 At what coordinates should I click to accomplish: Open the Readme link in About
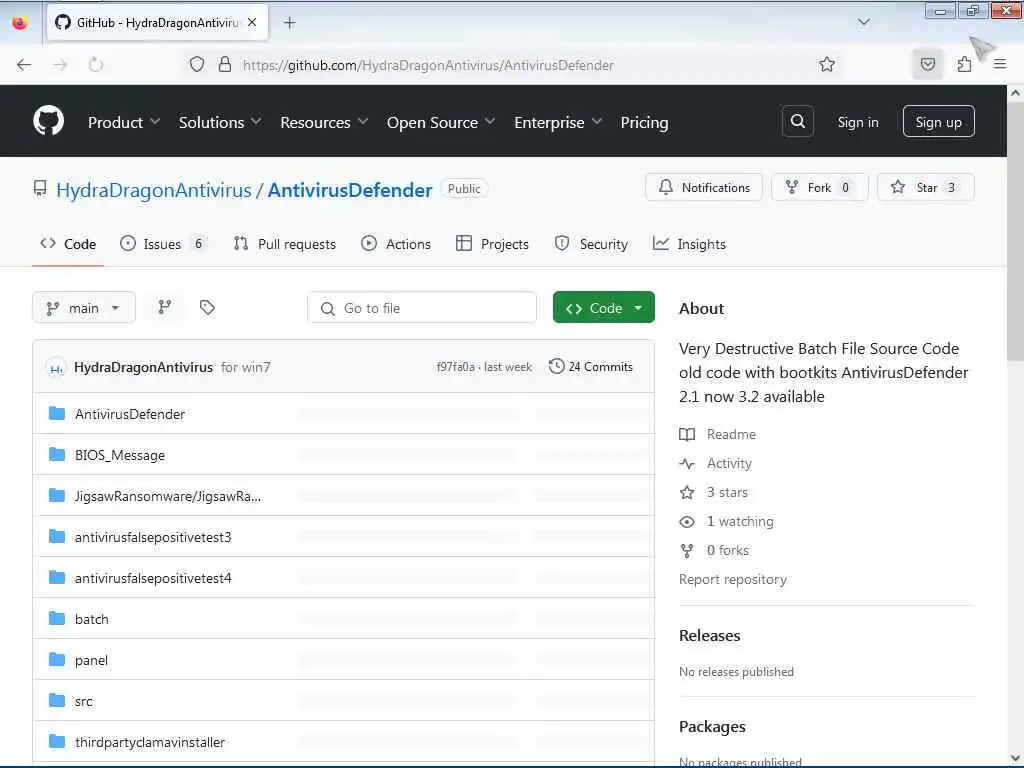tap(718, 434)
